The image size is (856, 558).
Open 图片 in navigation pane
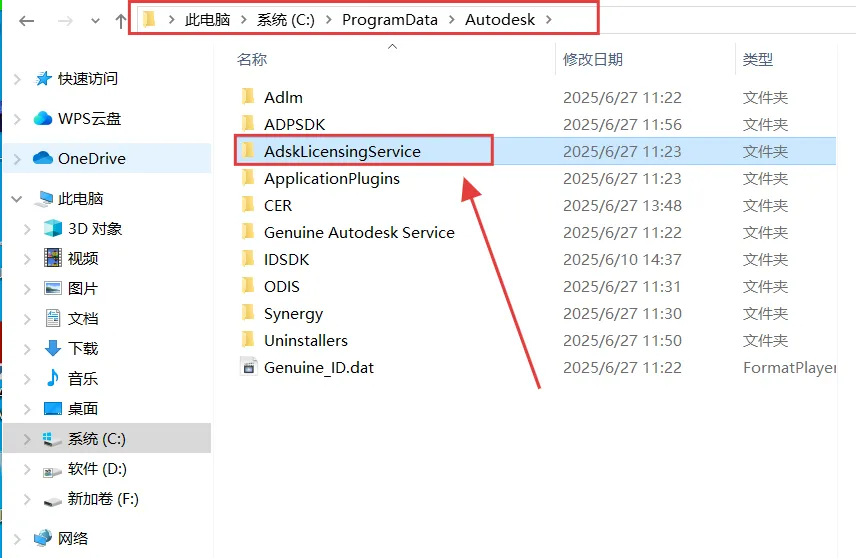click(83, 288)
